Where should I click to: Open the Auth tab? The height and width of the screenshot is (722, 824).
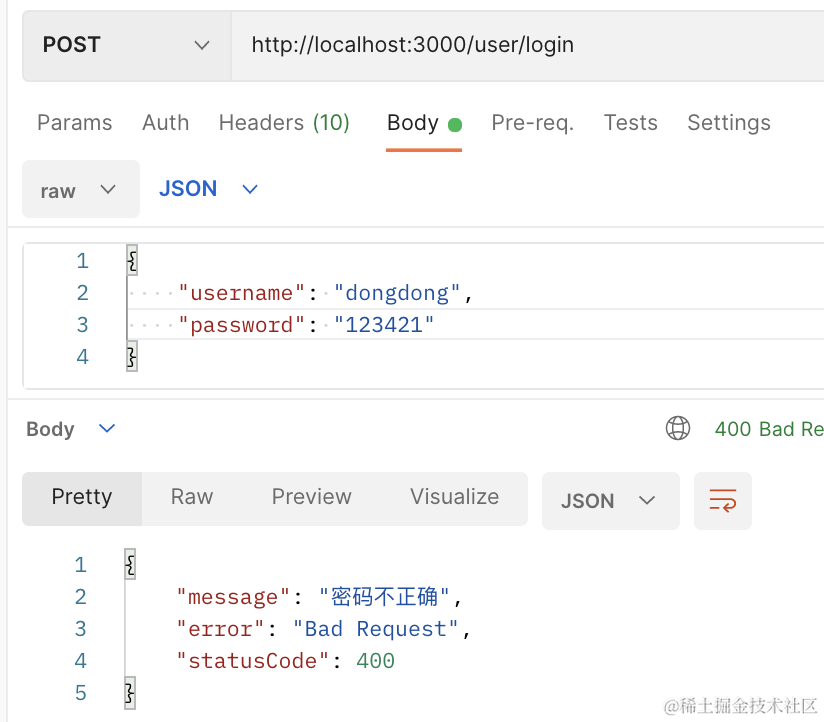165,123
